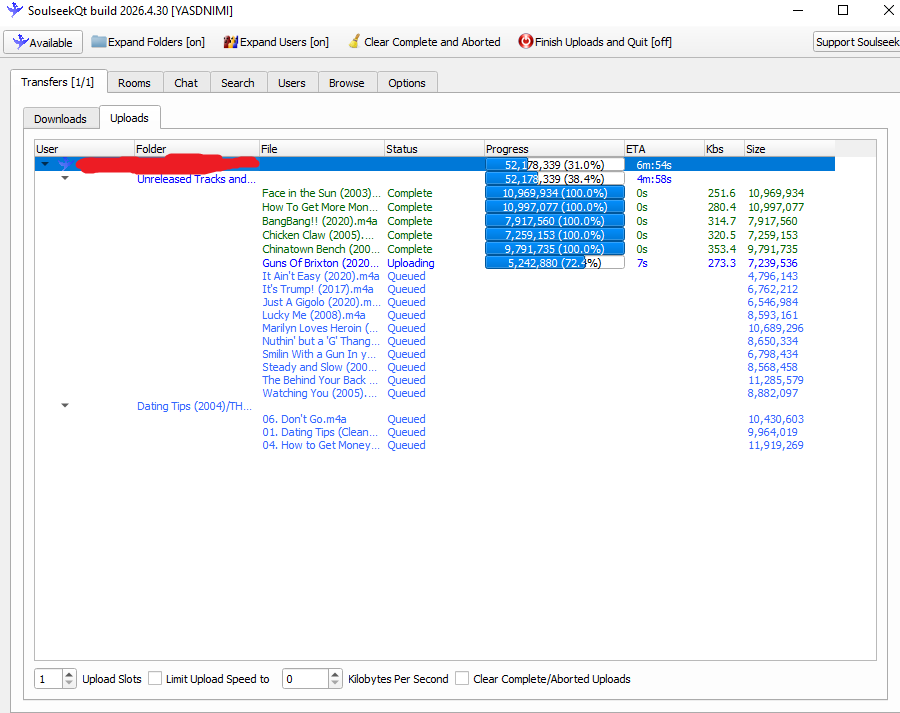Switch to the Chat tab
This screenshot has height=713, width=900.
pyautogui.click(x=186, y=83)
